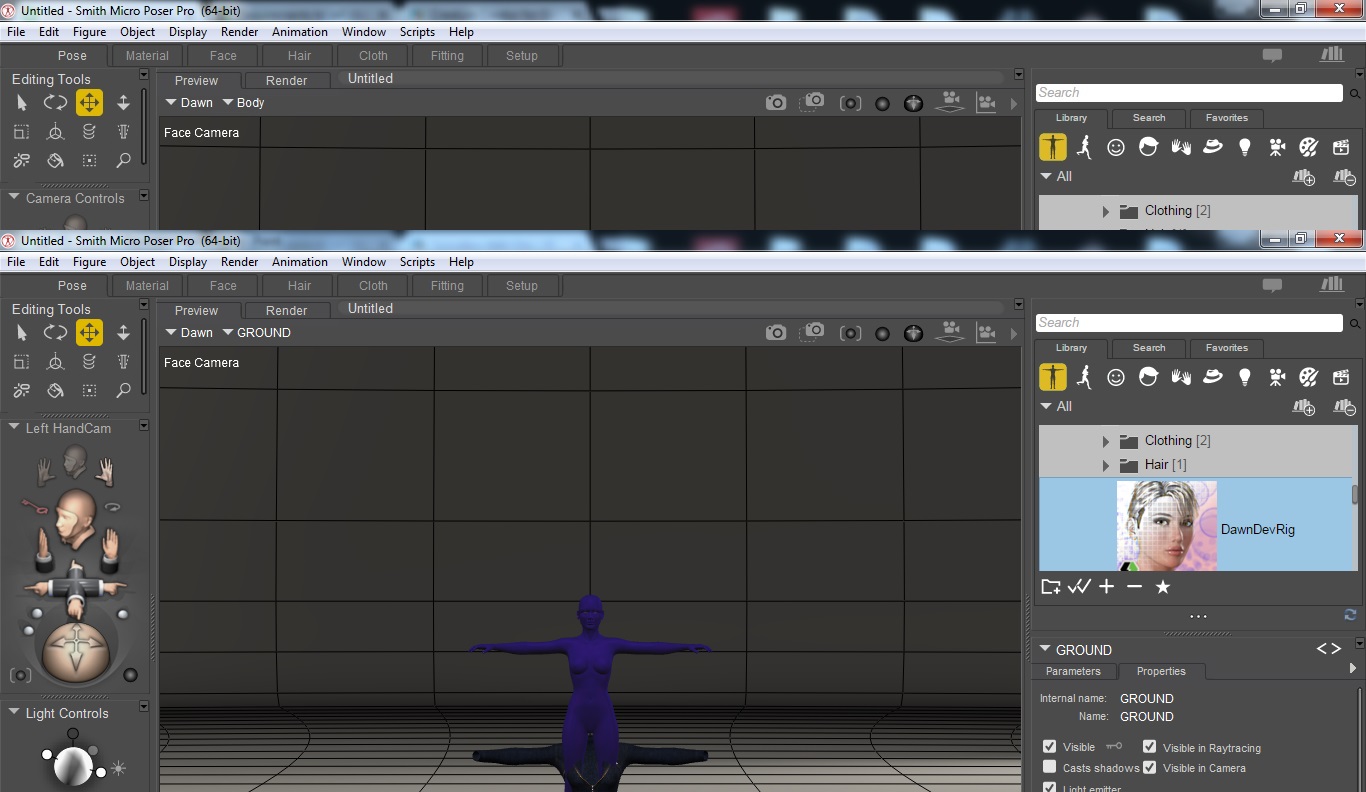Switch to the Parameters tab

tap(1073, 671)
